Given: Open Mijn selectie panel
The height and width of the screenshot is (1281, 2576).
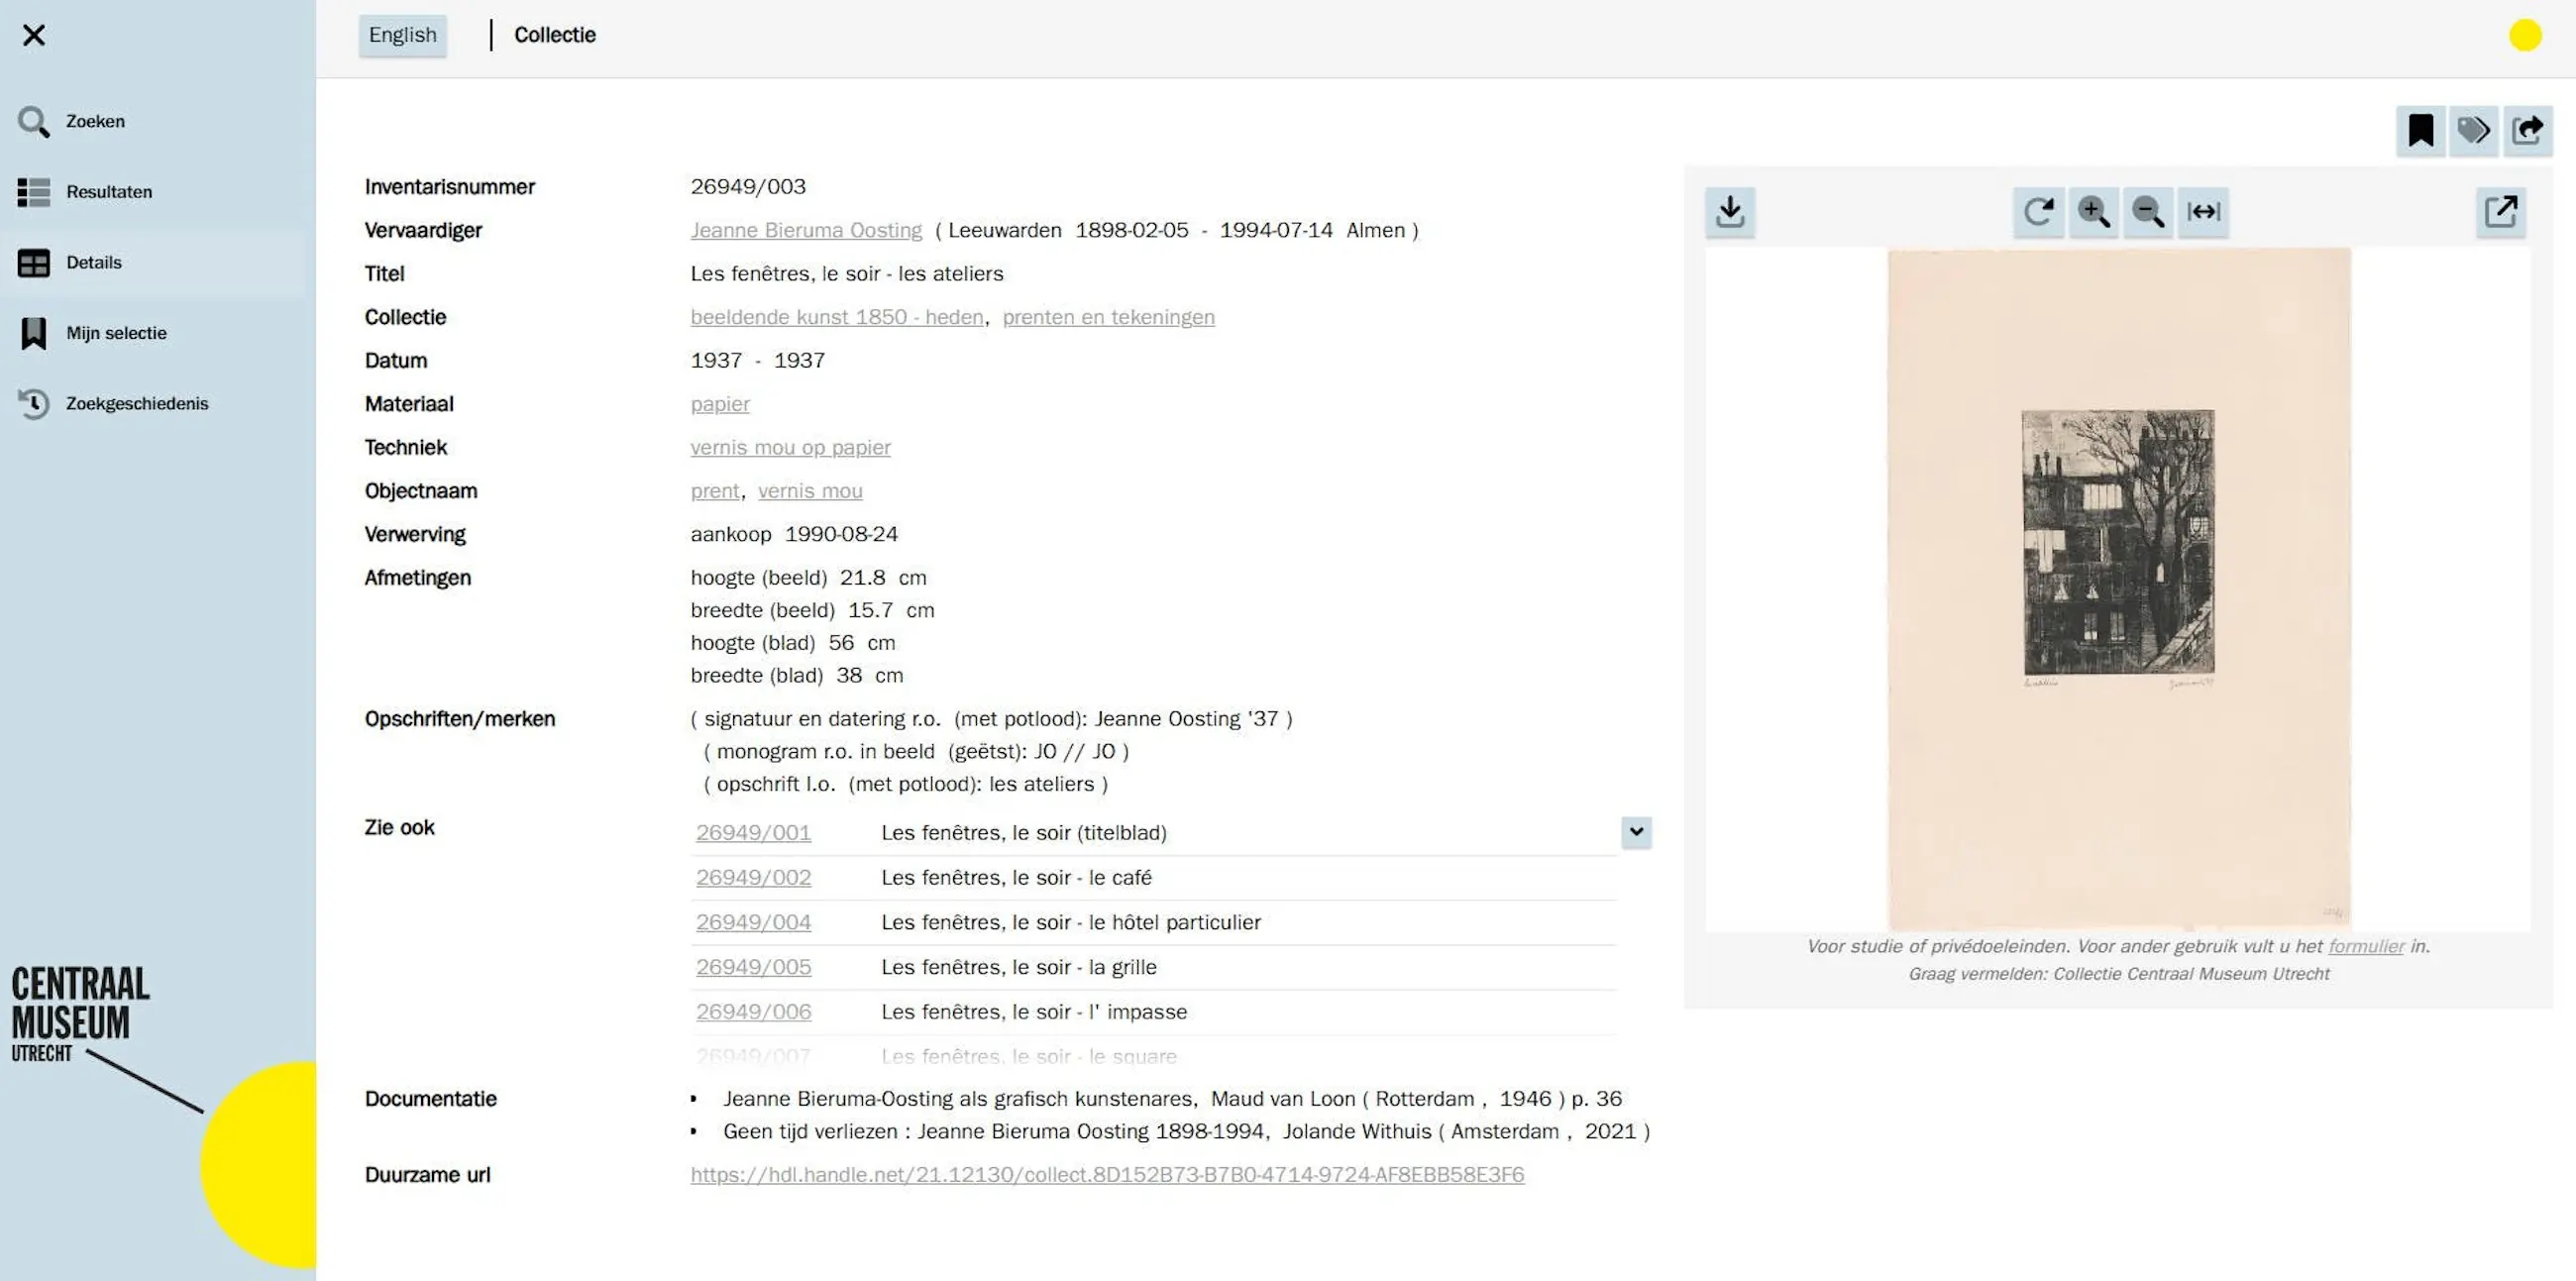Looking at the screenshot, I should point(115,333).
